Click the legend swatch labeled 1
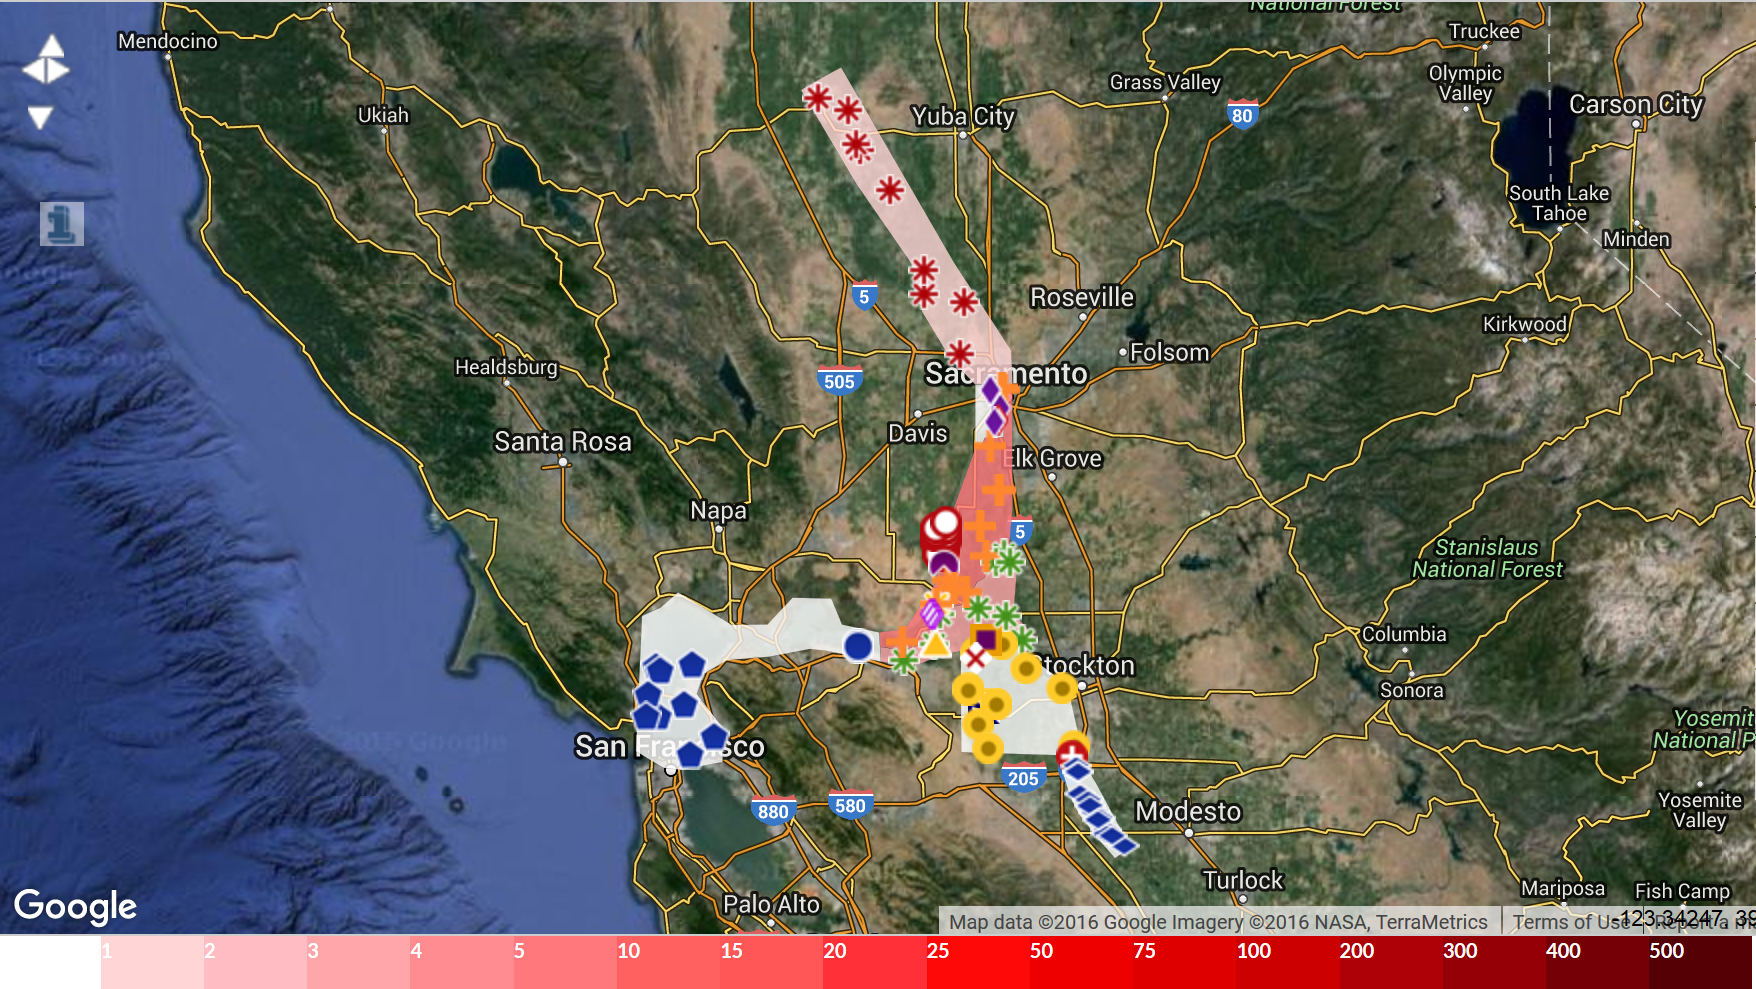The image size is (1756, 989). click(x=152, y=962)
